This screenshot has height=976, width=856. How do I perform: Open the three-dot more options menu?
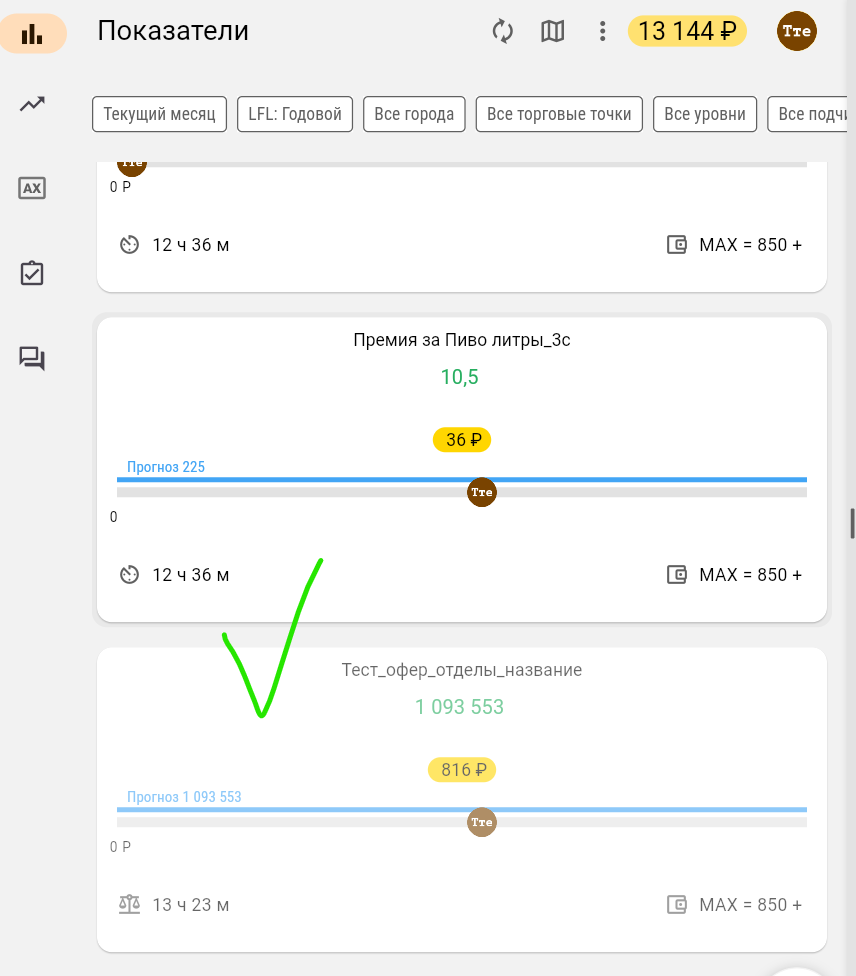pyautogui.click(x=602, y=31)
